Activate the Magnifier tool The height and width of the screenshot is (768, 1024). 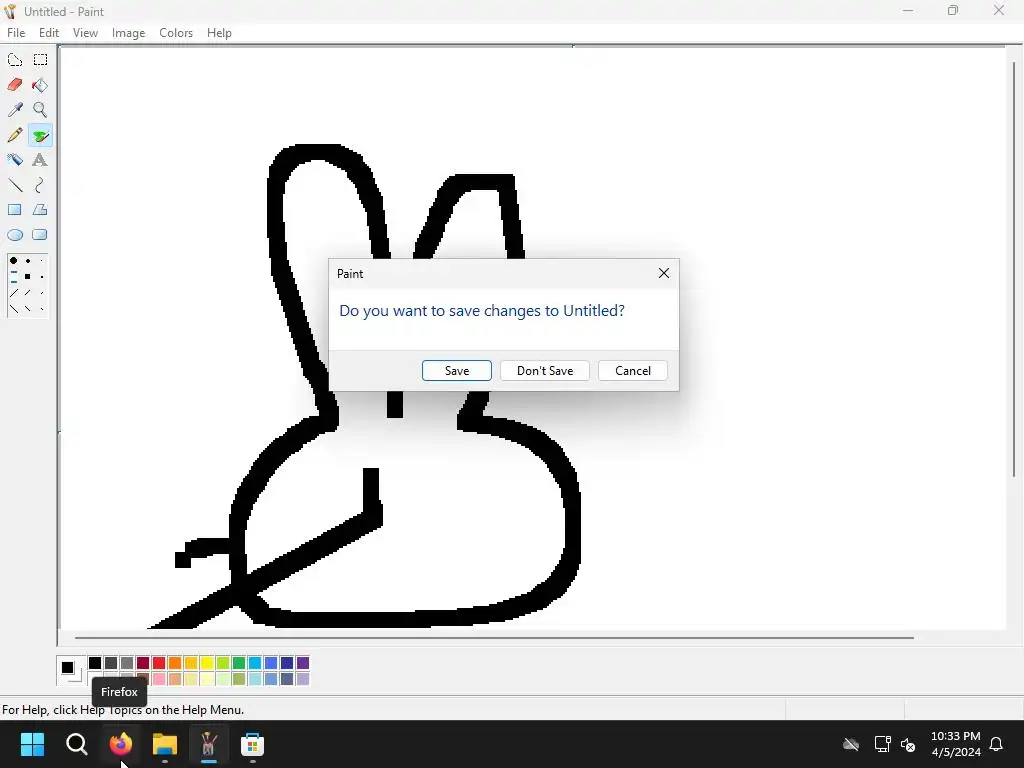pyautogui.click(x=40, y=110)
